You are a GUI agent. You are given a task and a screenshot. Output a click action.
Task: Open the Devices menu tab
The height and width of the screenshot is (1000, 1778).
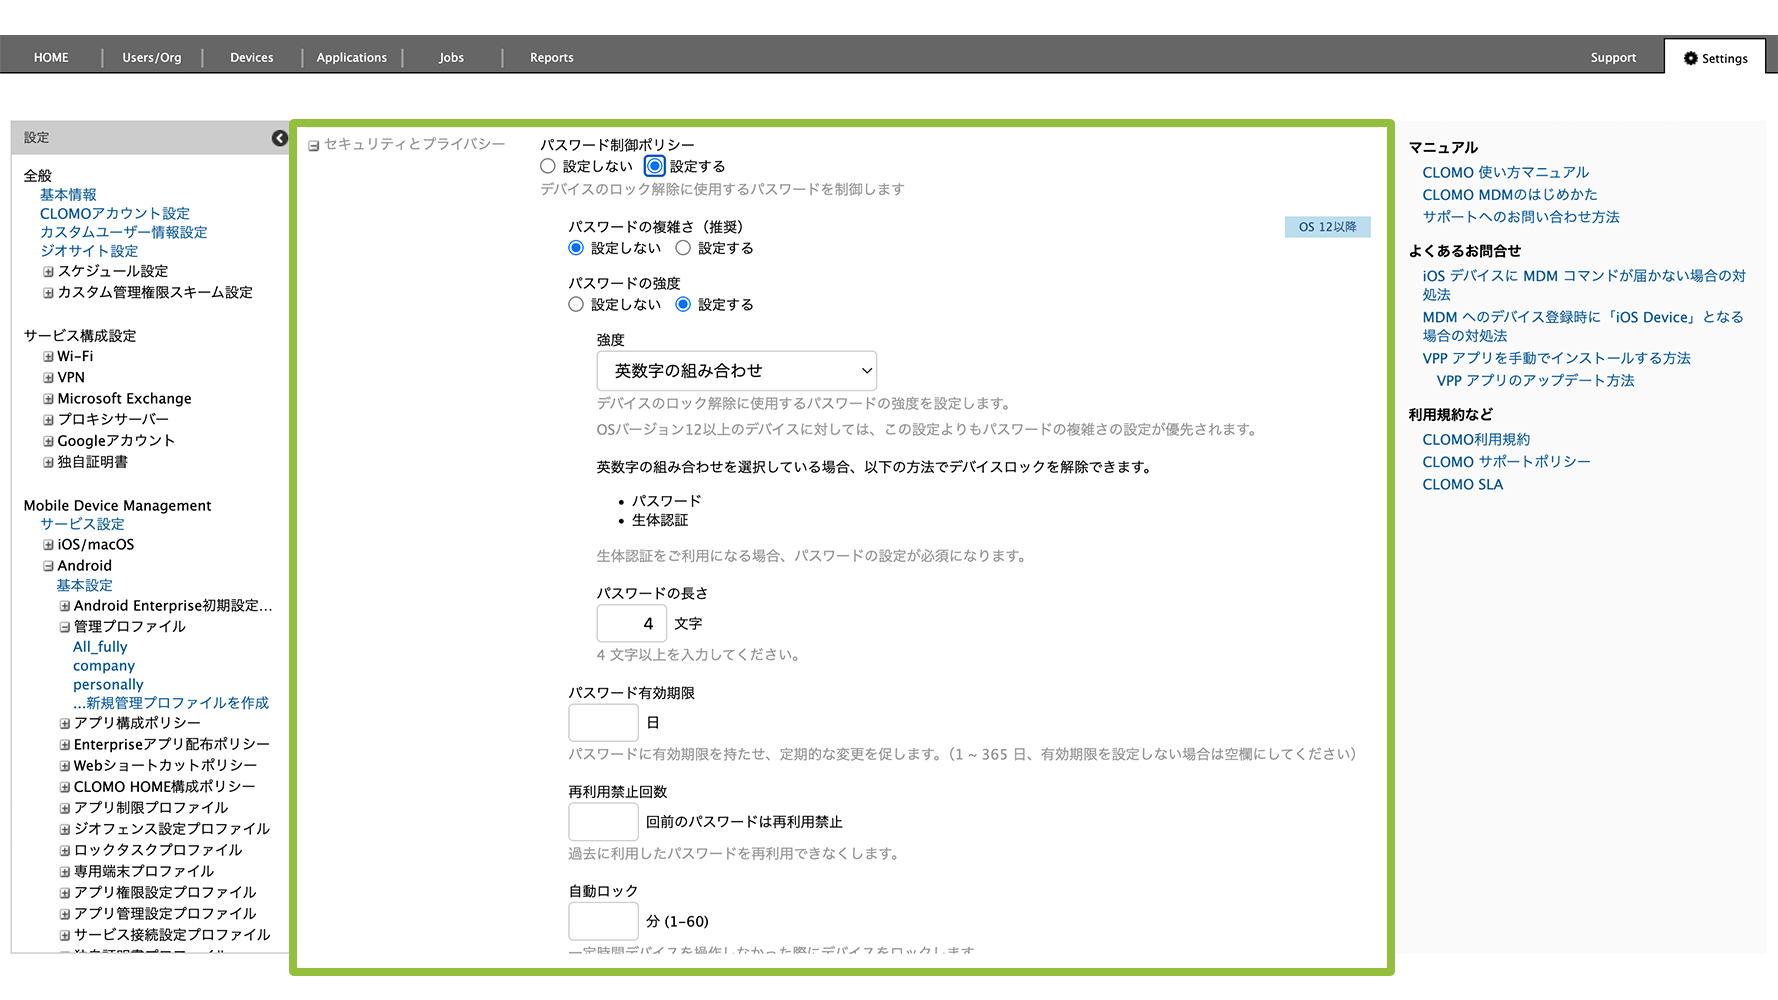[251, 58]
